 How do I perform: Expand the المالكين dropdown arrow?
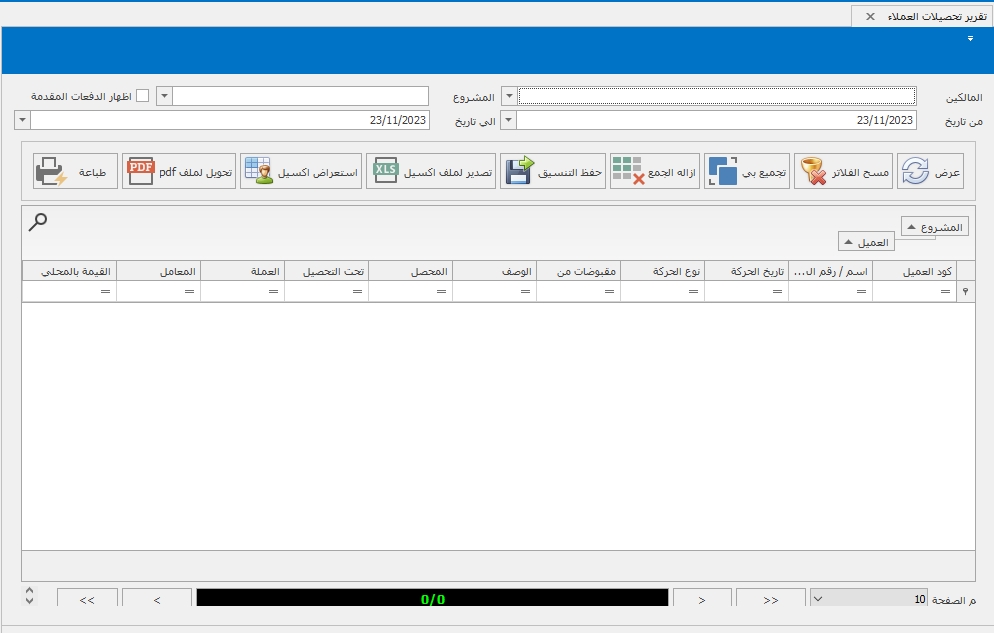pyautogui.click(x=508, y=96)
